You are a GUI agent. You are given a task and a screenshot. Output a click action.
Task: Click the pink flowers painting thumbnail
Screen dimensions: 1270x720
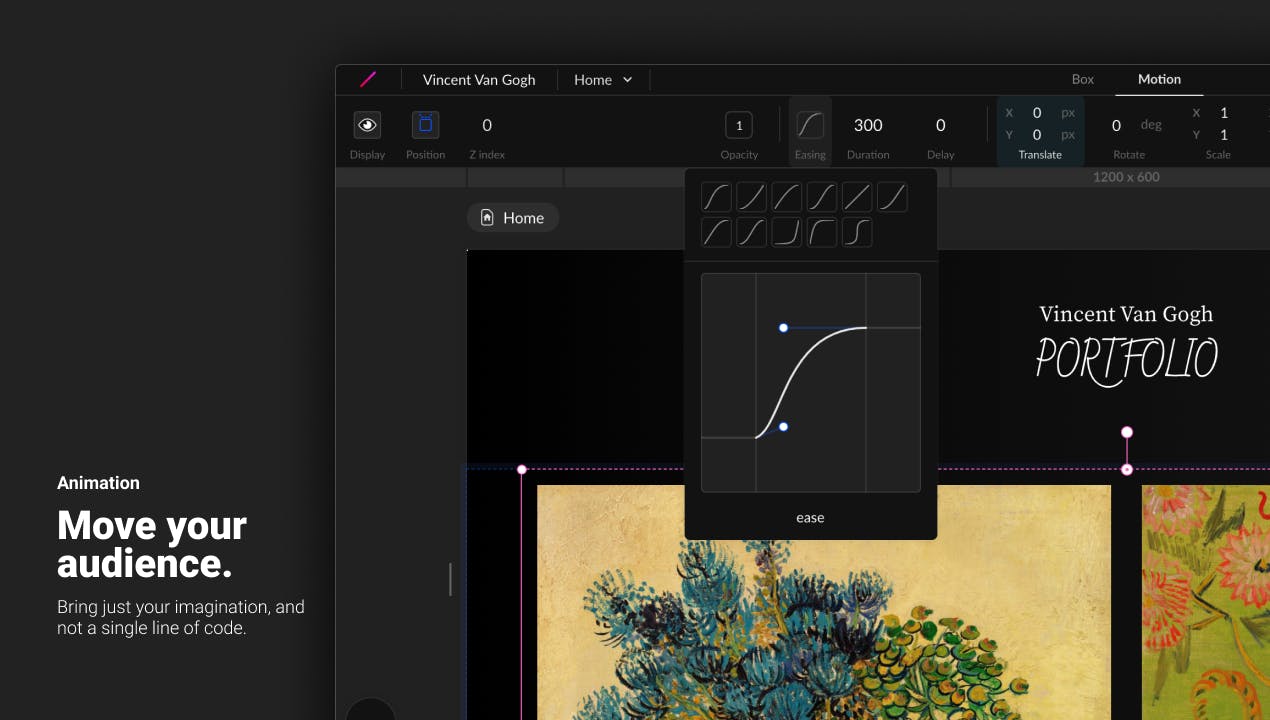tap(1206, 602)
